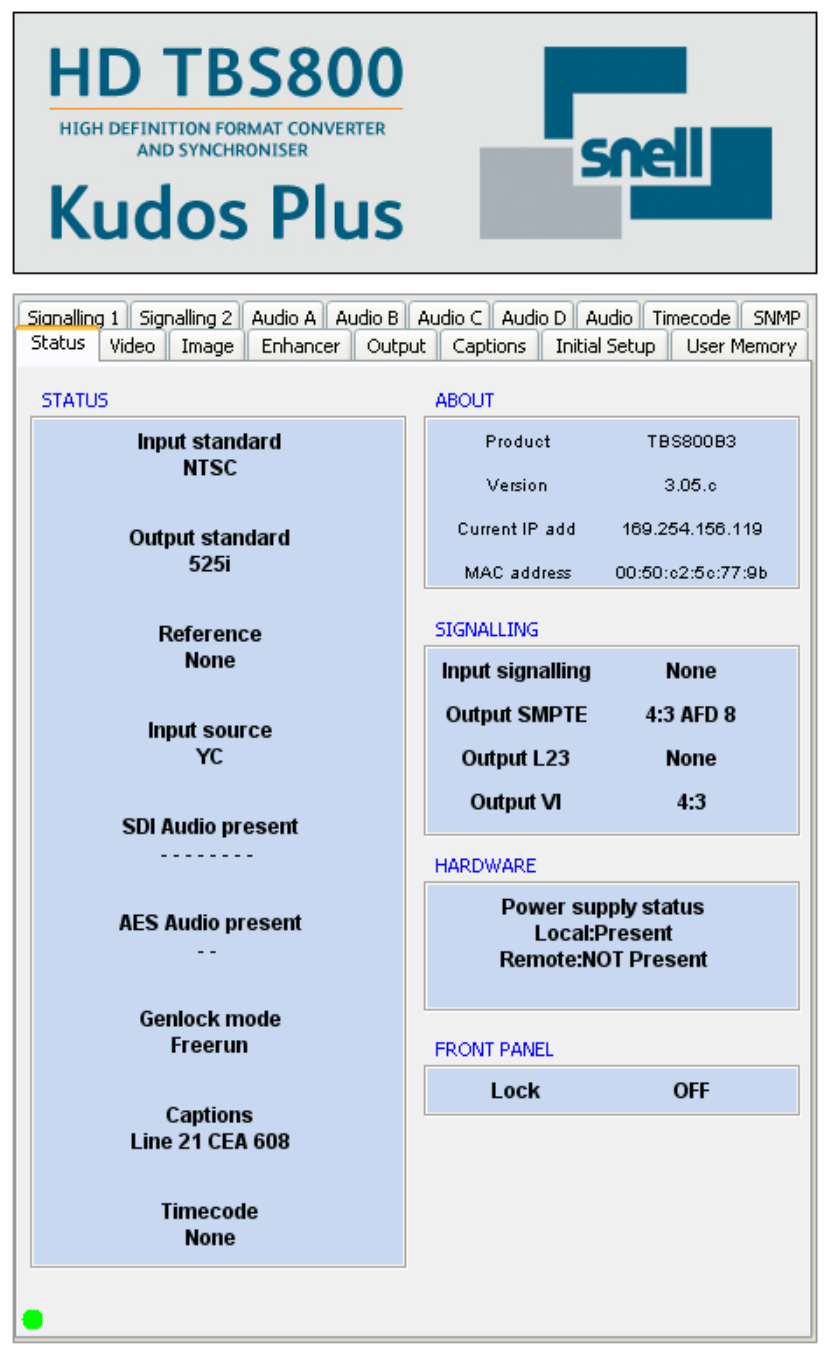Click the Snell logo in the banner
Image resolution: width=829 pixels, height=1347 pixels.
pyautogui.click(x=626, y=142)
